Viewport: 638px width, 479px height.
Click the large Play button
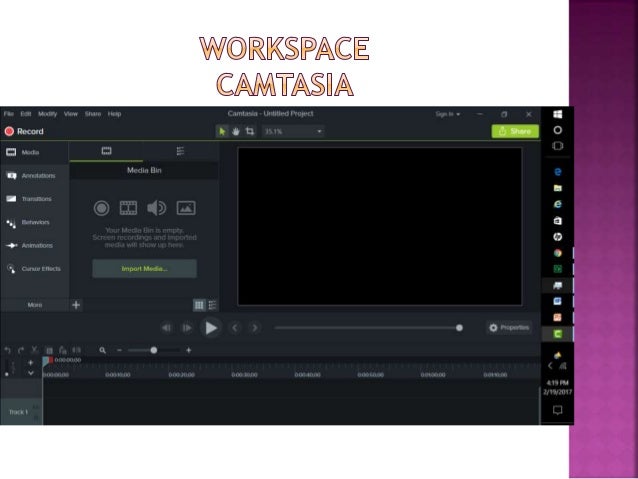(x=211, y=328)
